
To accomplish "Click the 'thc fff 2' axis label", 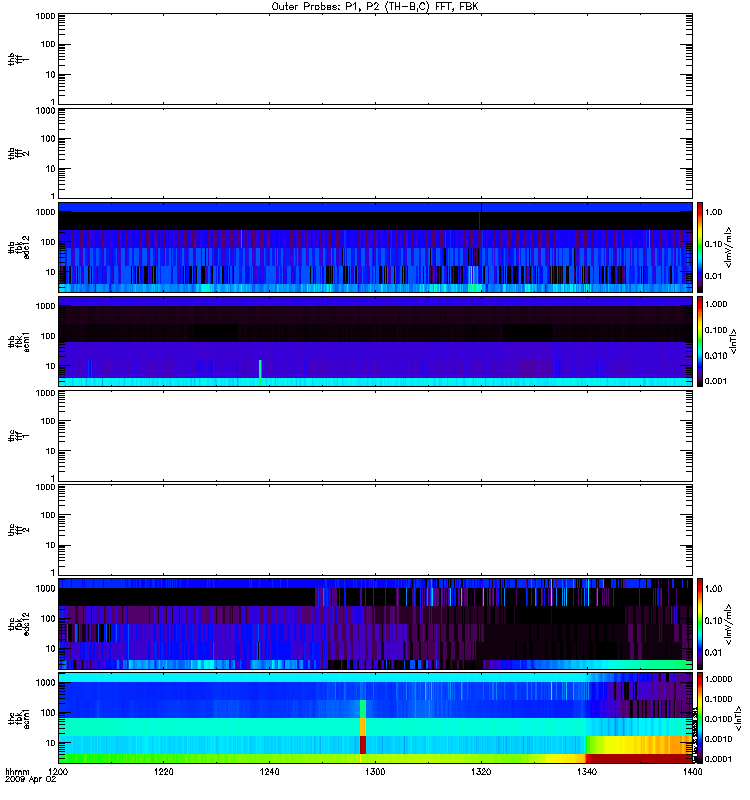I will click(18, 530).
